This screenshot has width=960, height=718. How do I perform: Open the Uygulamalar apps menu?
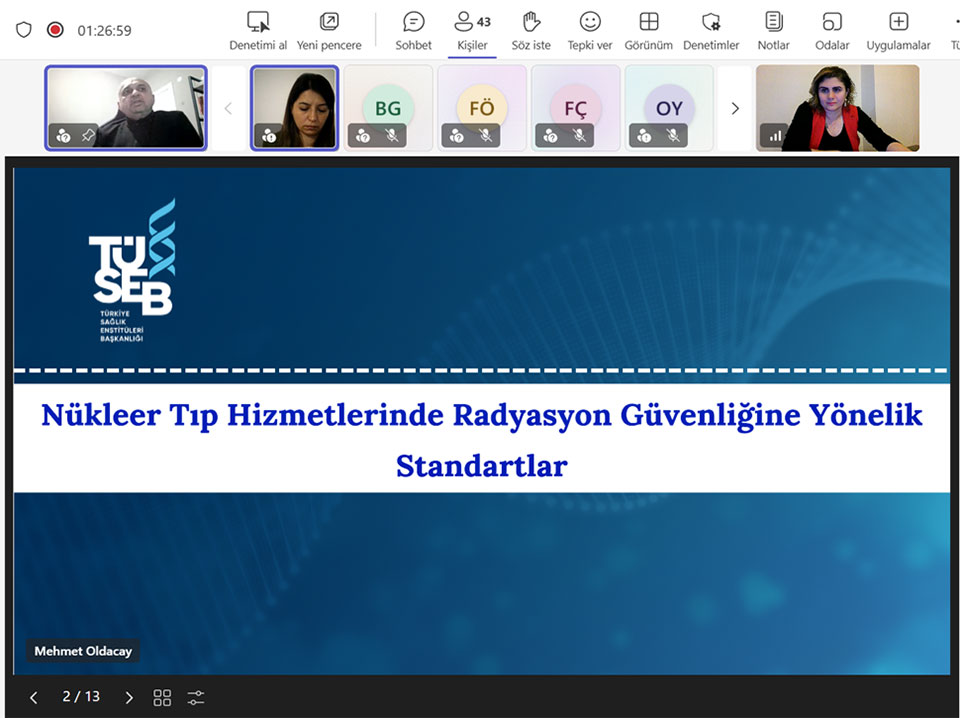pyautogui.click(x=898, y=23)
